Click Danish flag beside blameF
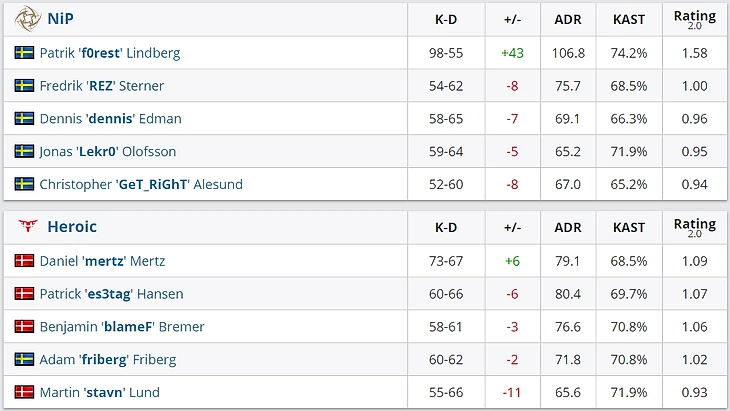The width and height of the screenshot is (730, 411). (24, 326)
